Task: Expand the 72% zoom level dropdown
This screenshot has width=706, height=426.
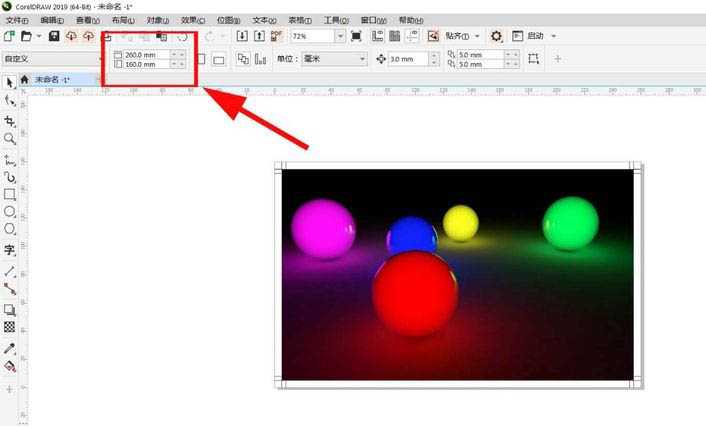Action: click(340, 36)
